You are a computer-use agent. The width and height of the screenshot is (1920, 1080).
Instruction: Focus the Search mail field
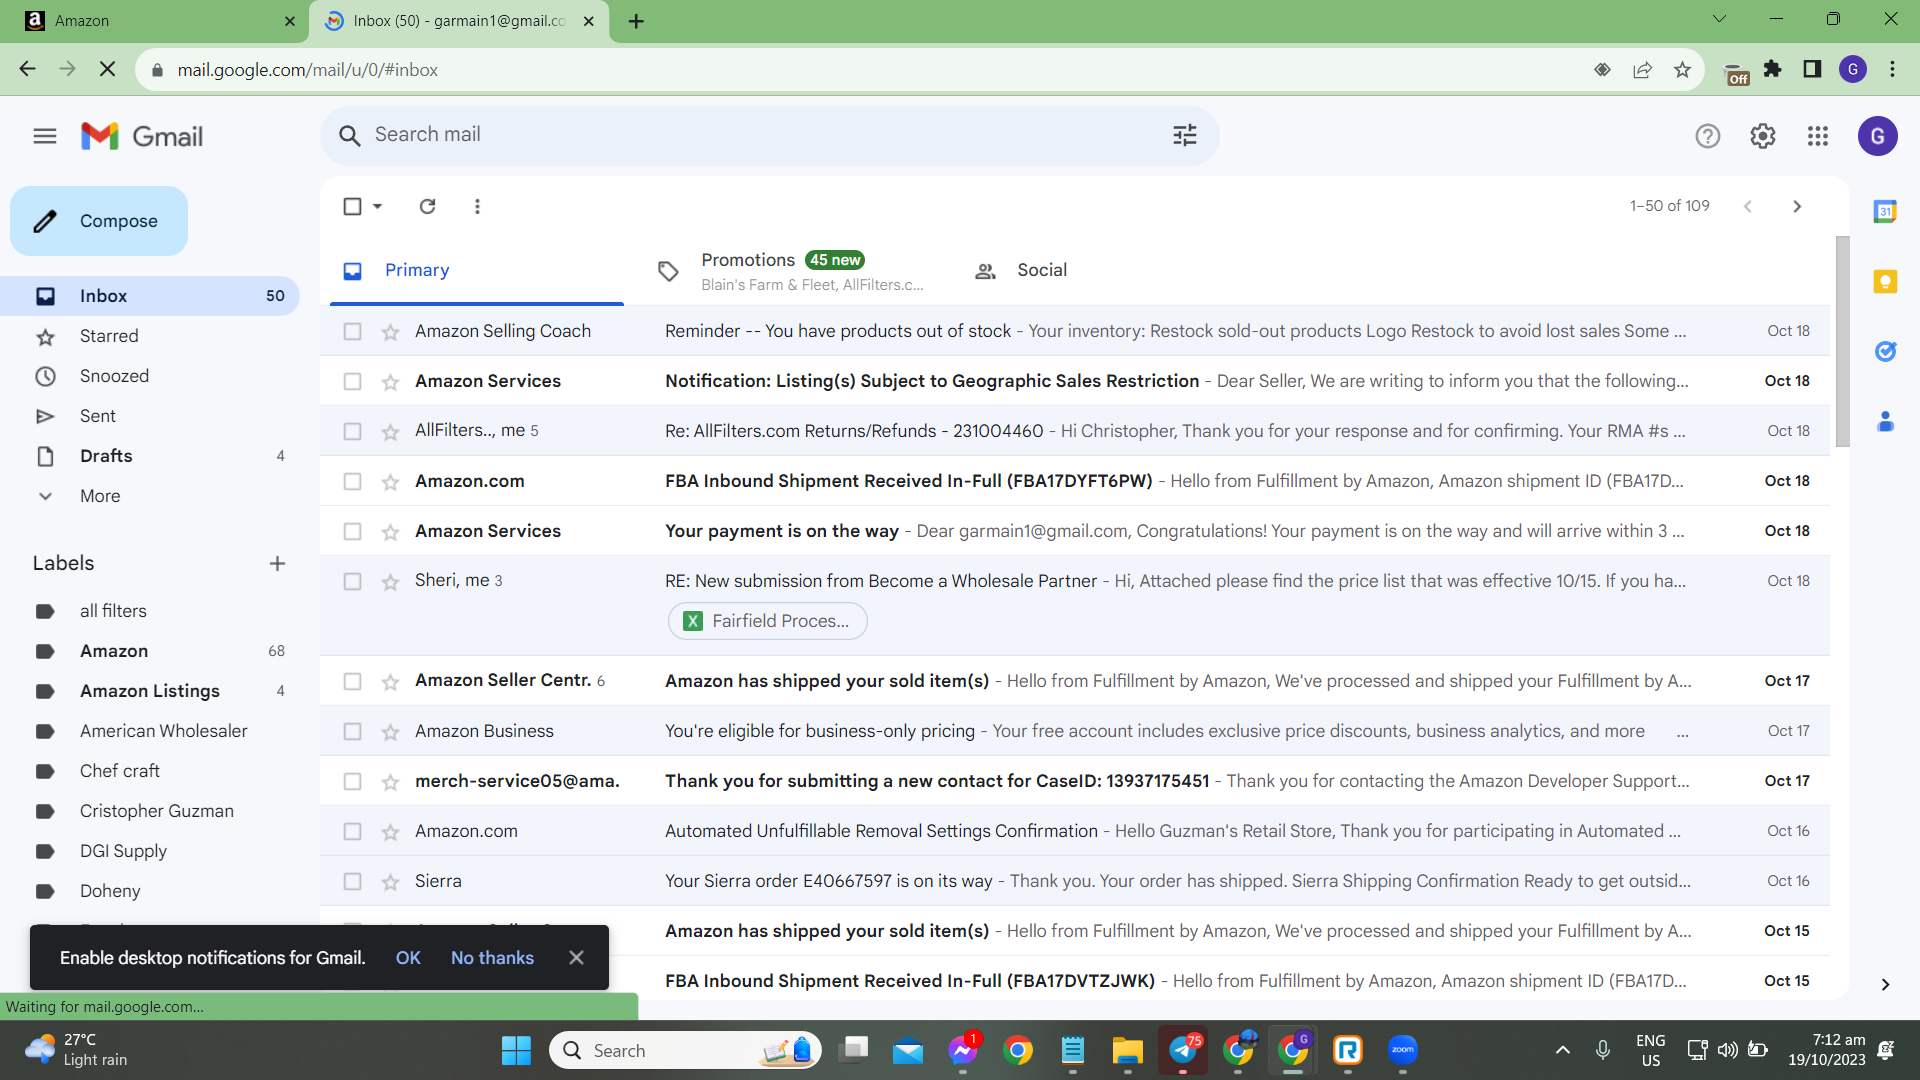pyautogui.click(x=770, y=135)
